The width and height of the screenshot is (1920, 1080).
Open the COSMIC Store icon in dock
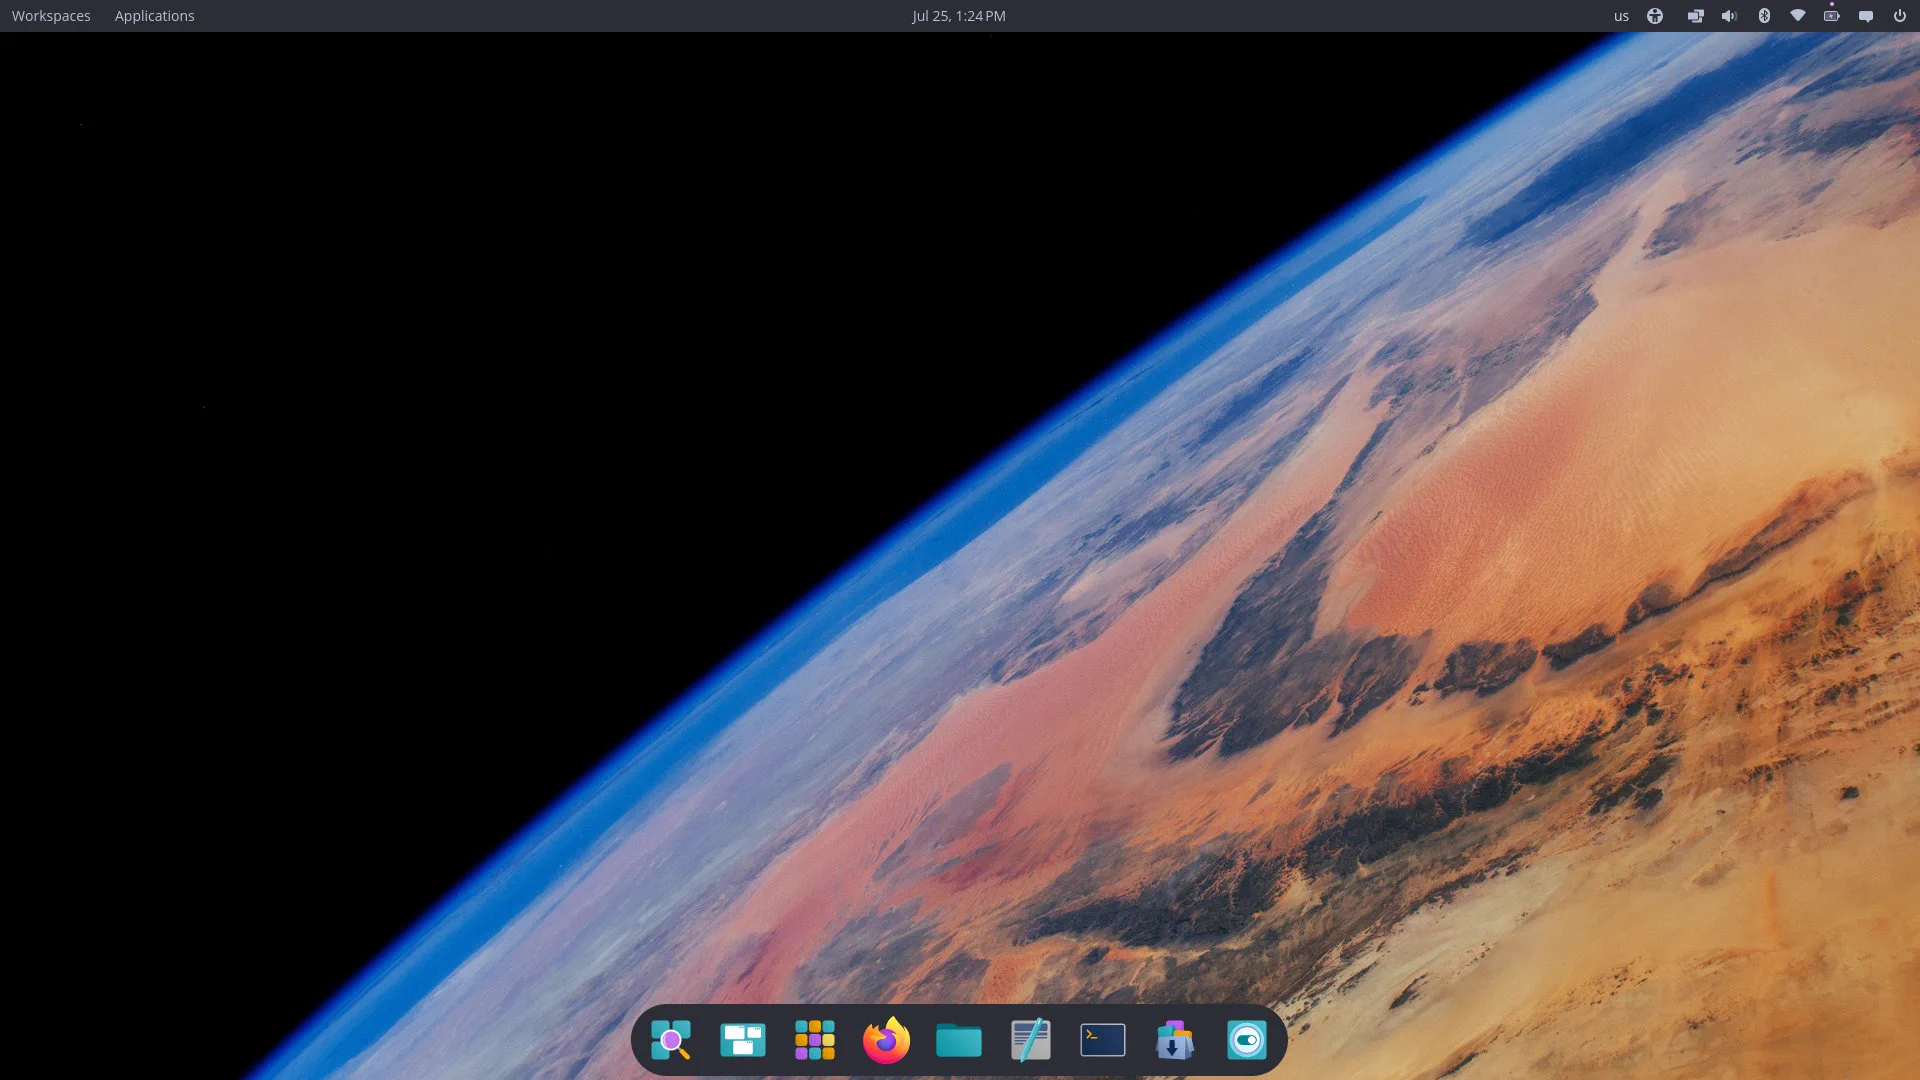[x=1175, y=1040]
